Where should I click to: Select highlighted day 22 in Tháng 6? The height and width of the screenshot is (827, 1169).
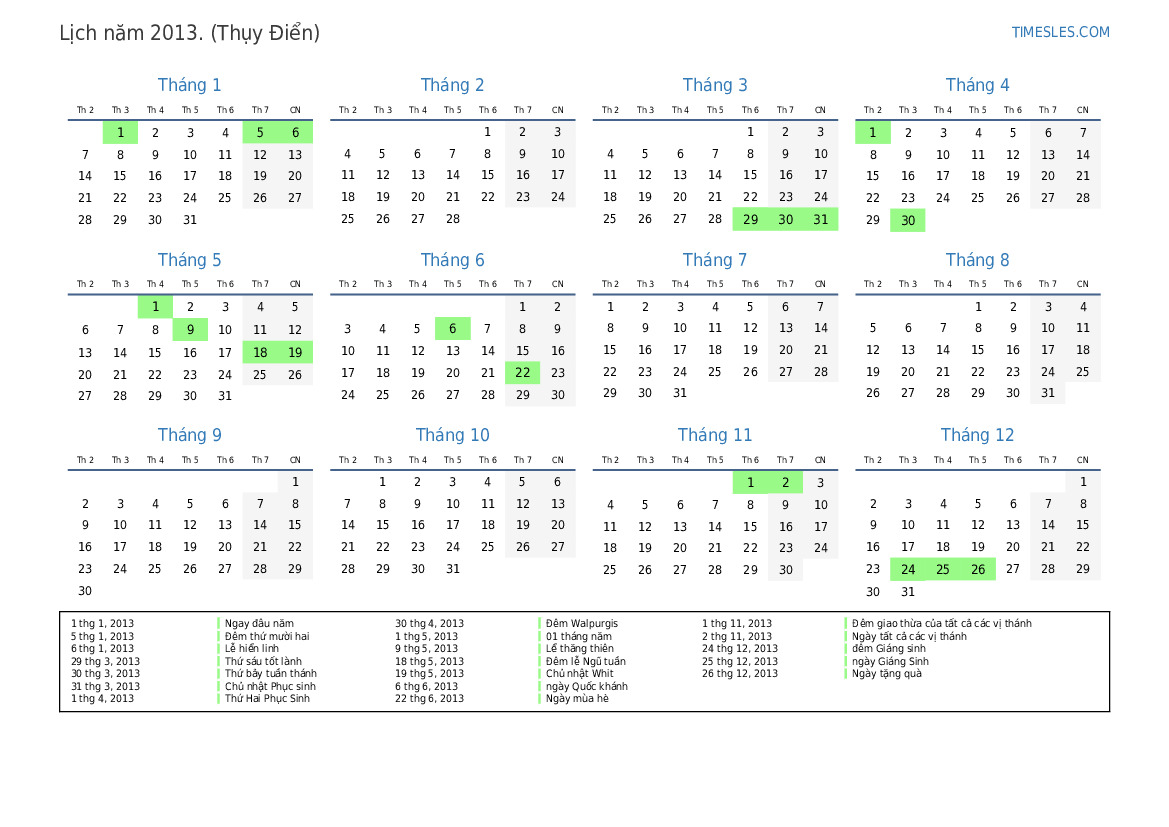522,372
